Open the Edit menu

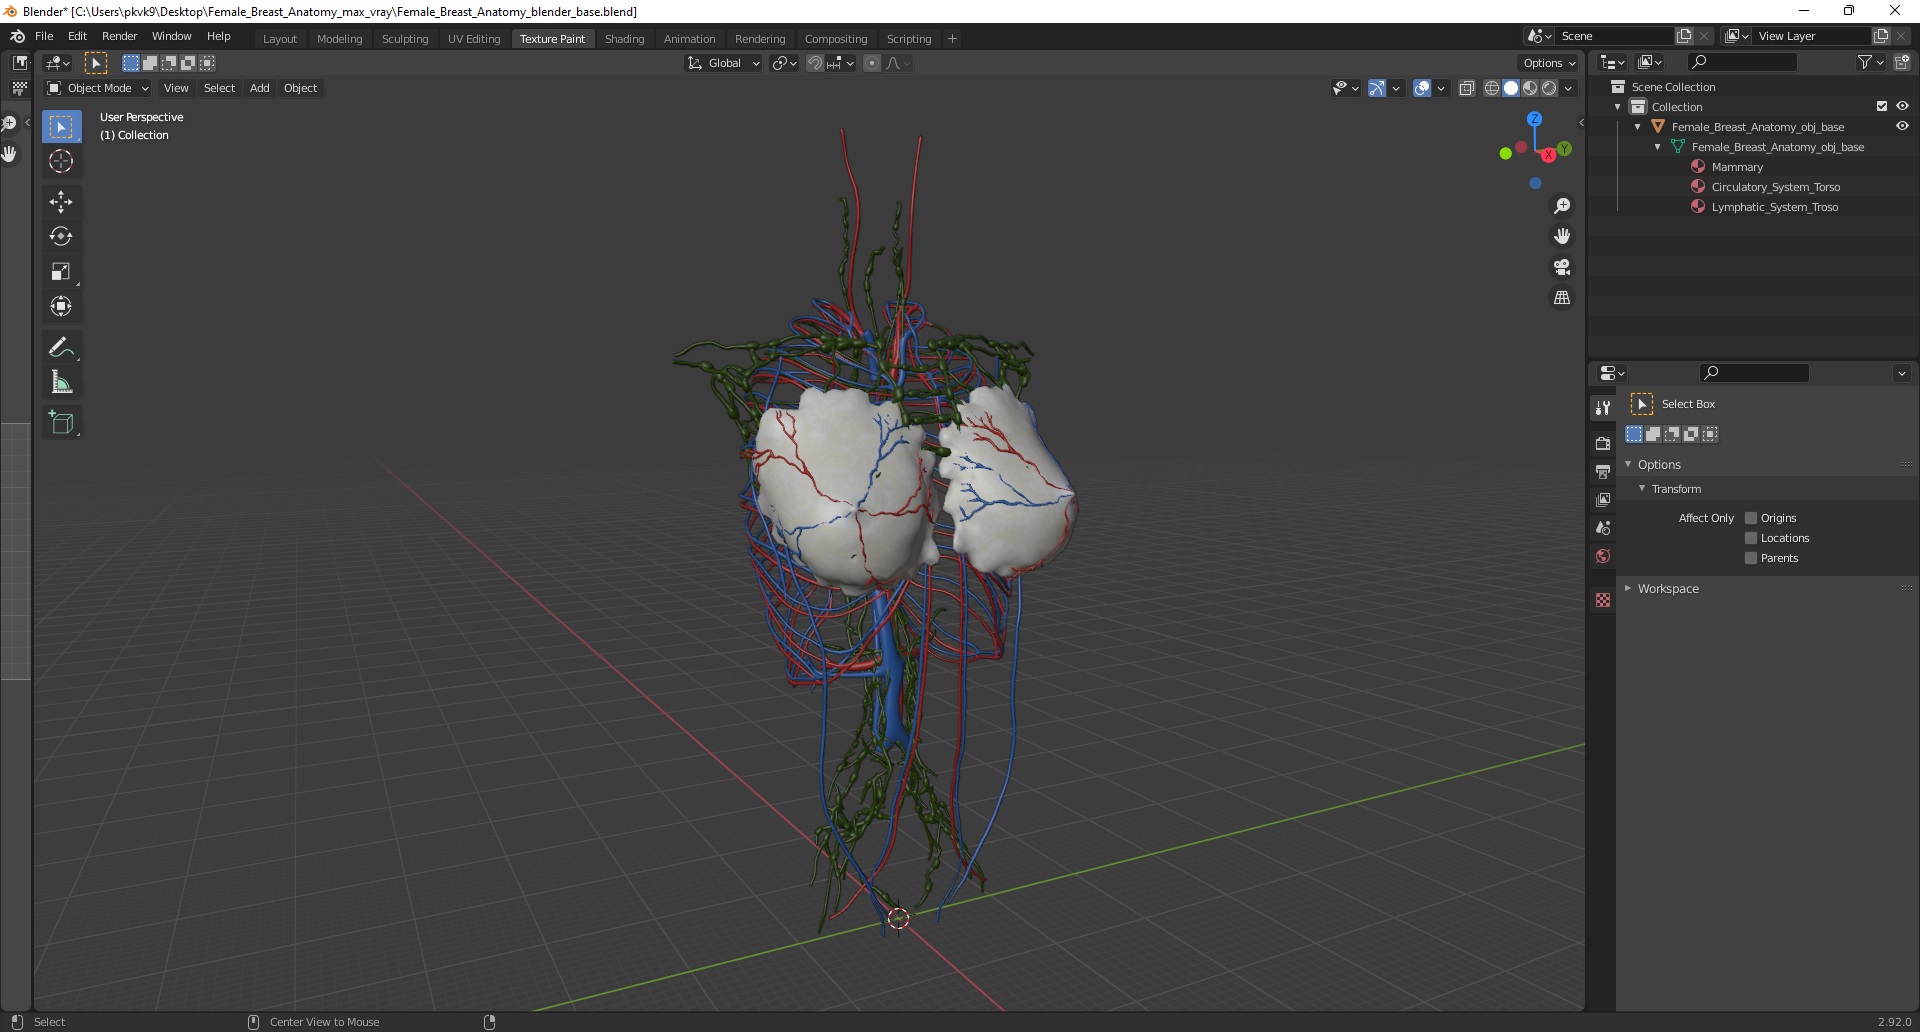(x=77, y=36)
